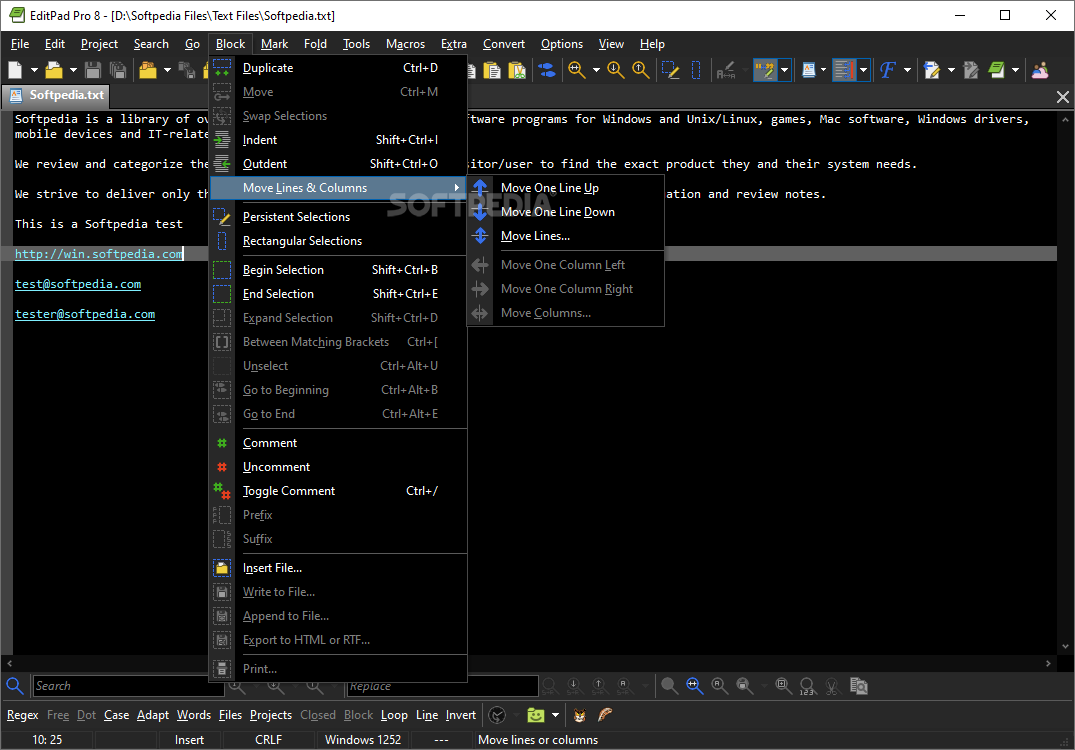Open dropdown arrow next to Open file icon

[73, 70]
